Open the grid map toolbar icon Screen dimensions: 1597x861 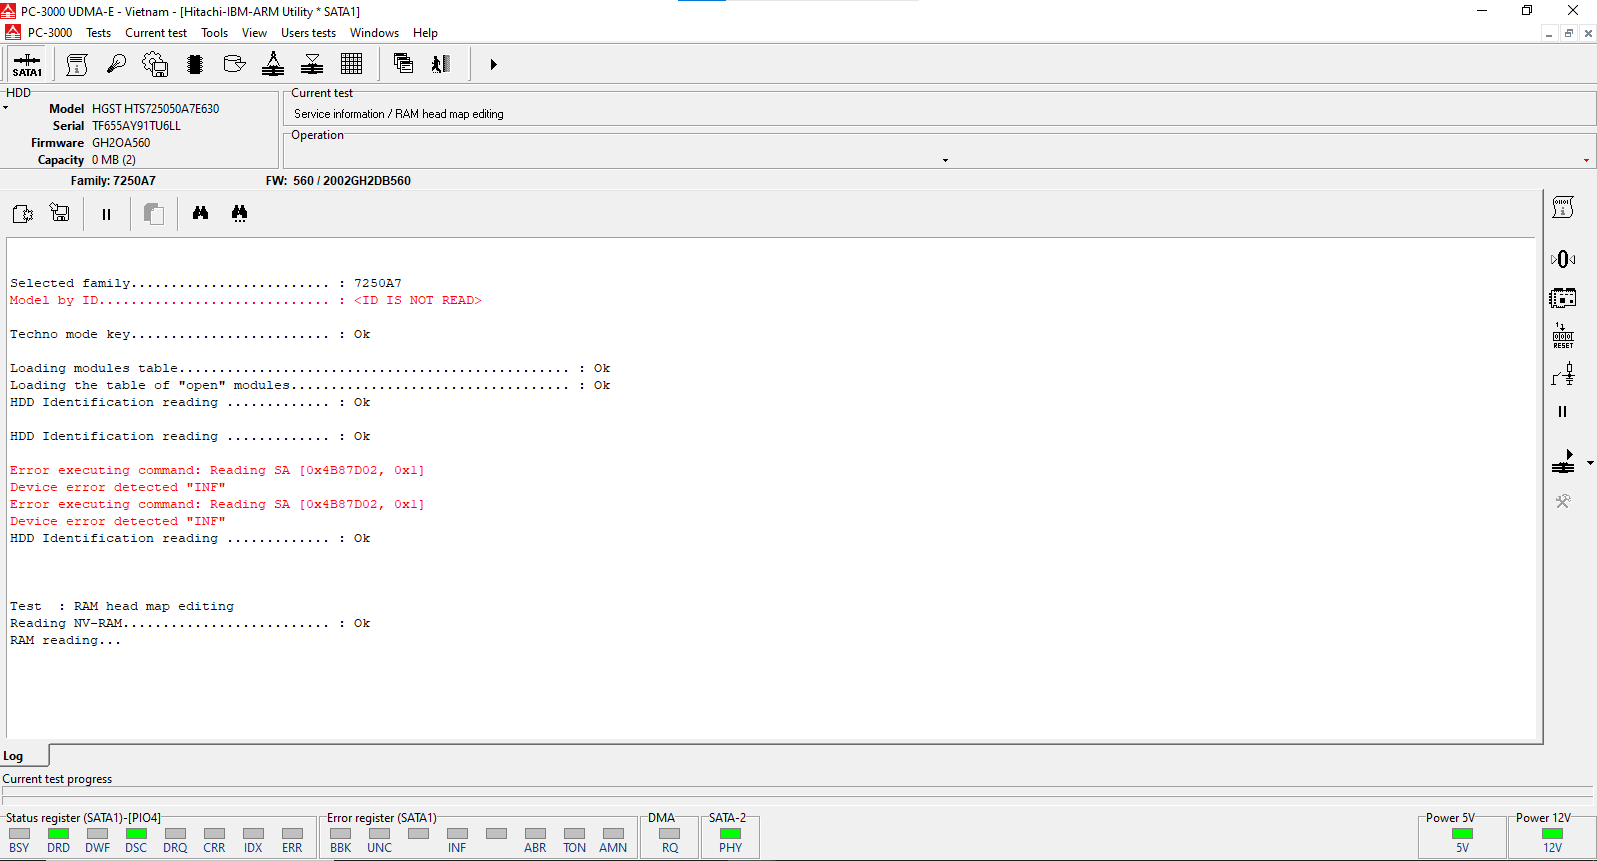click(x=351, y=65)
